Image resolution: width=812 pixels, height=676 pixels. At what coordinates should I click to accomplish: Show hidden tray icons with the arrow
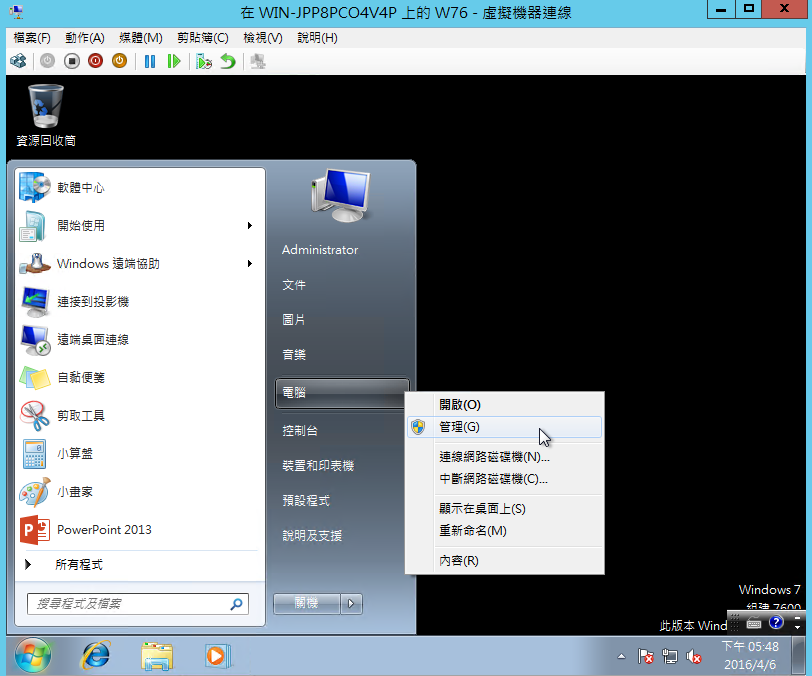click(x=621, y=657)
